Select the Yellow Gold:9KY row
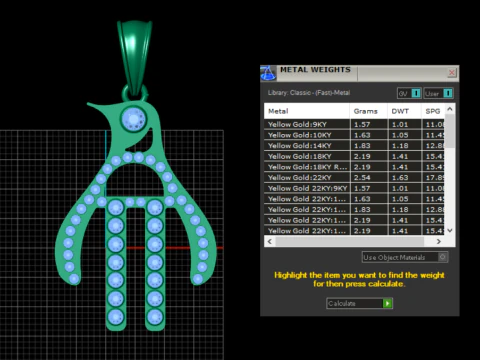The width and height of the screenshot is (480, 360). pos(354,124)
